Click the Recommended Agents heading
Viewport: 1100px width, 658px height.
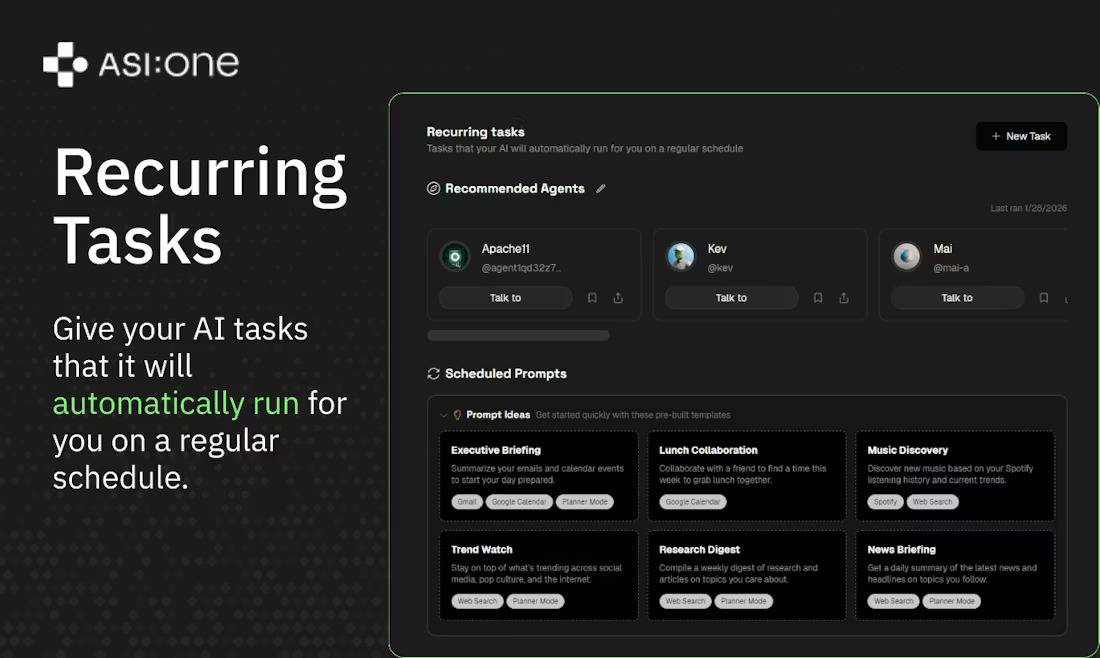[x=515, y=189]
